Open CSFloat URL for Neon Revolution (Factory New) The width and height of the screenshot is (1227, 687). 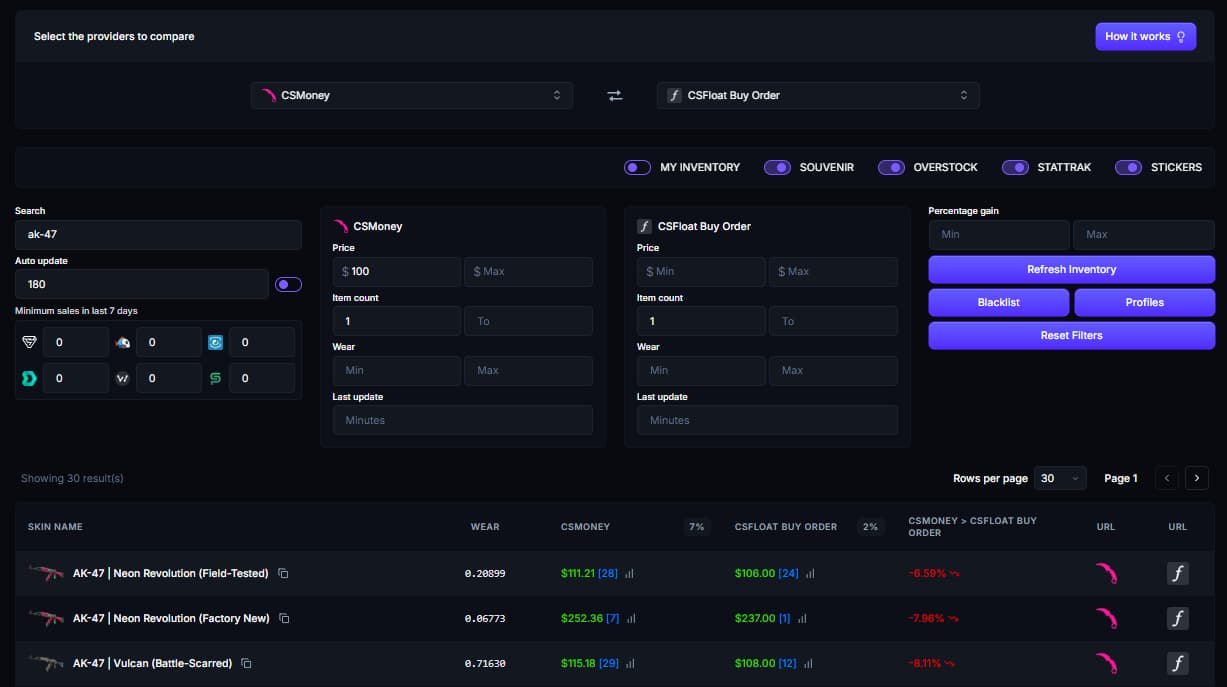click(x=1178, y=618)
